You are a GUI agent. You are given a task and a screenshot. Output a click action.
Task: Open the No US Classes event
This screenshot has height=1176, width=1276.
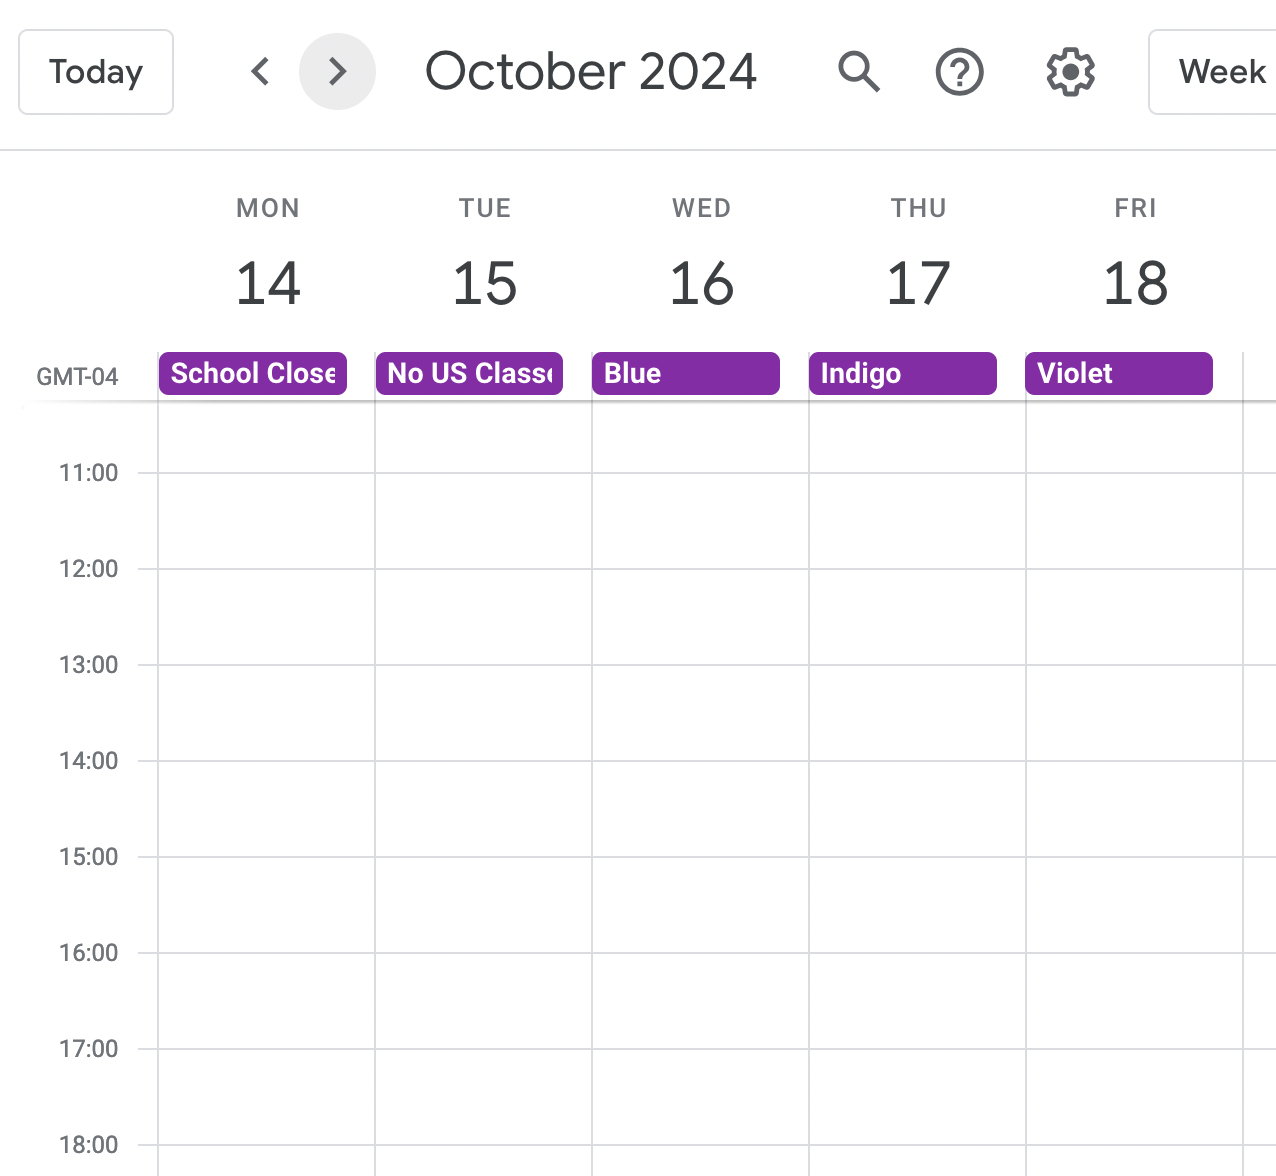tap(469, 373)
